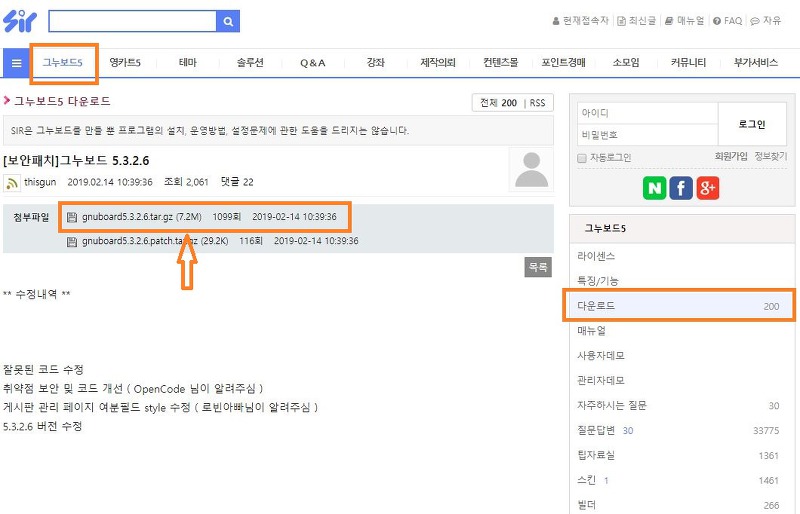Click the file icon for gnuboard5.3.2.6.patch.tar.gz
The width and height of the screenshot is (800, 514).
72,241
